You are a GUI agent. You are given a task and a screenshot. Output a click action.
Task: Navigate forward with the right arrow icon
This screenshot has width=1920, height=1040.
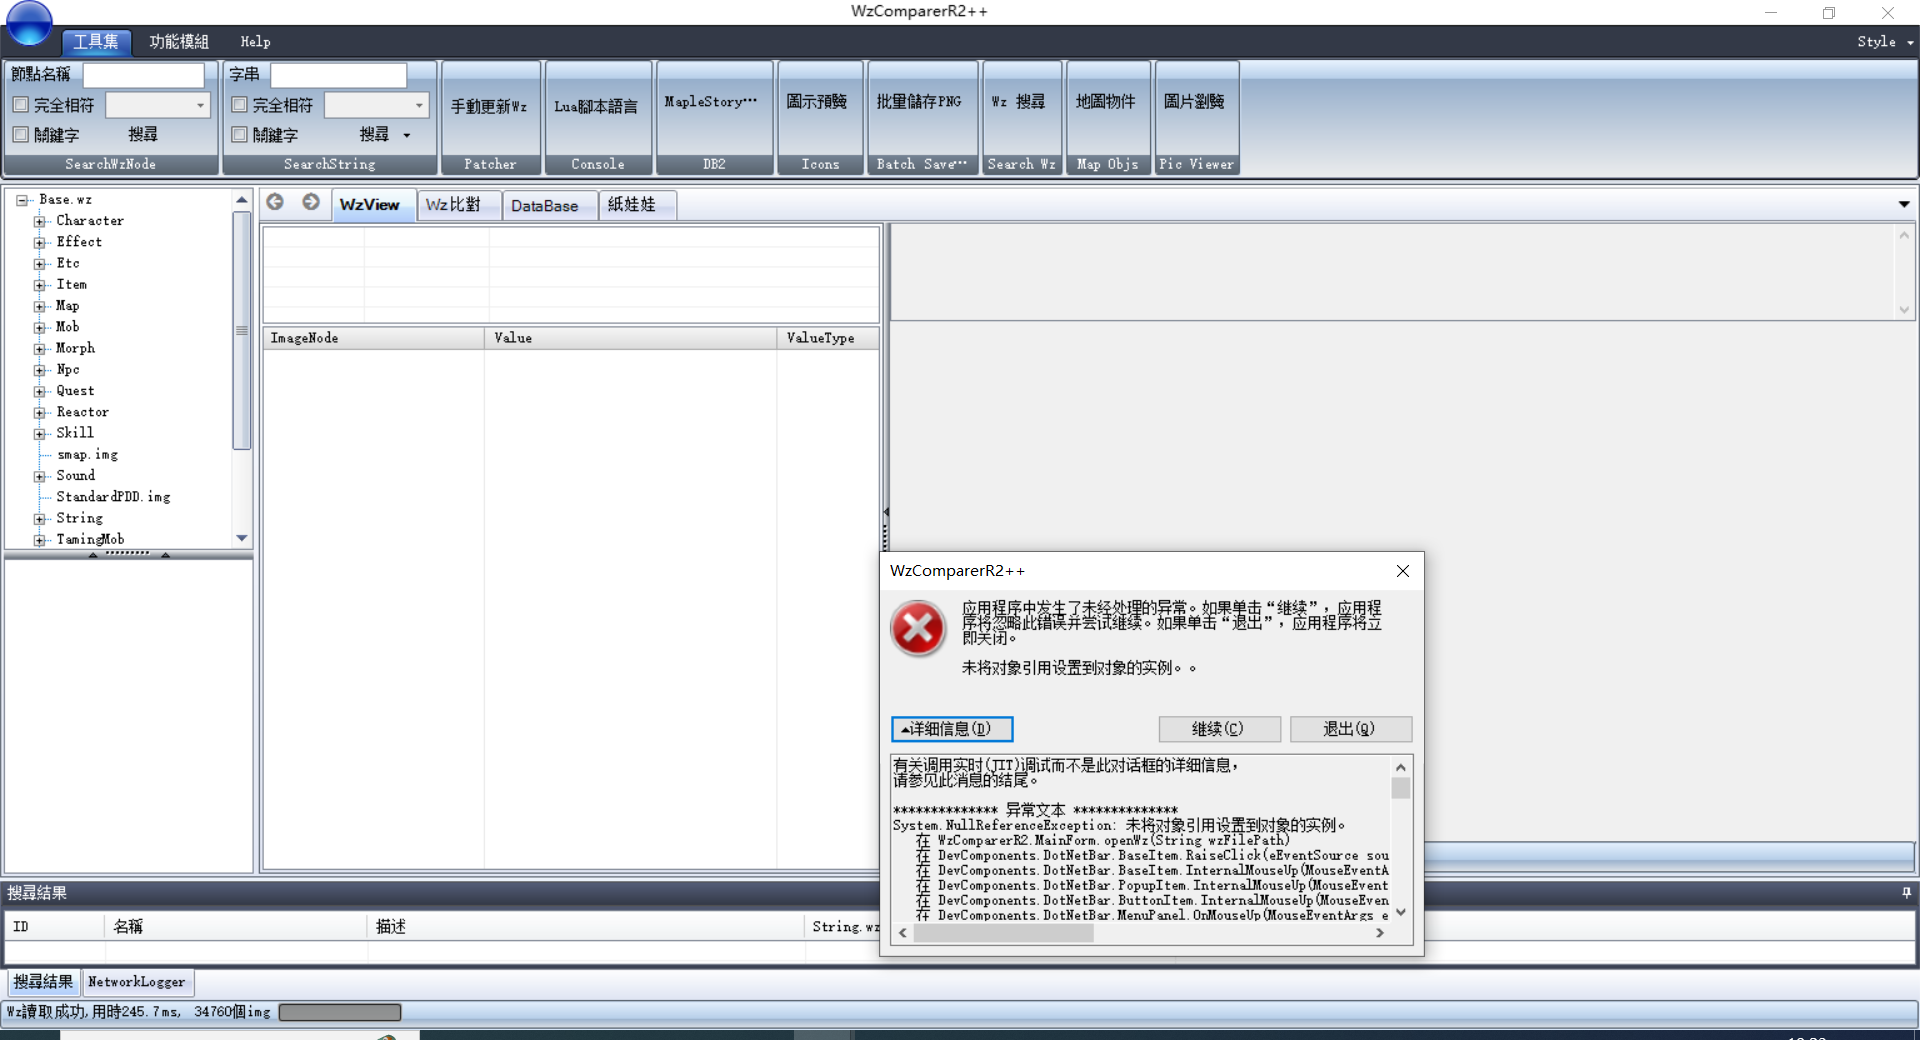[x=311, y=202]
